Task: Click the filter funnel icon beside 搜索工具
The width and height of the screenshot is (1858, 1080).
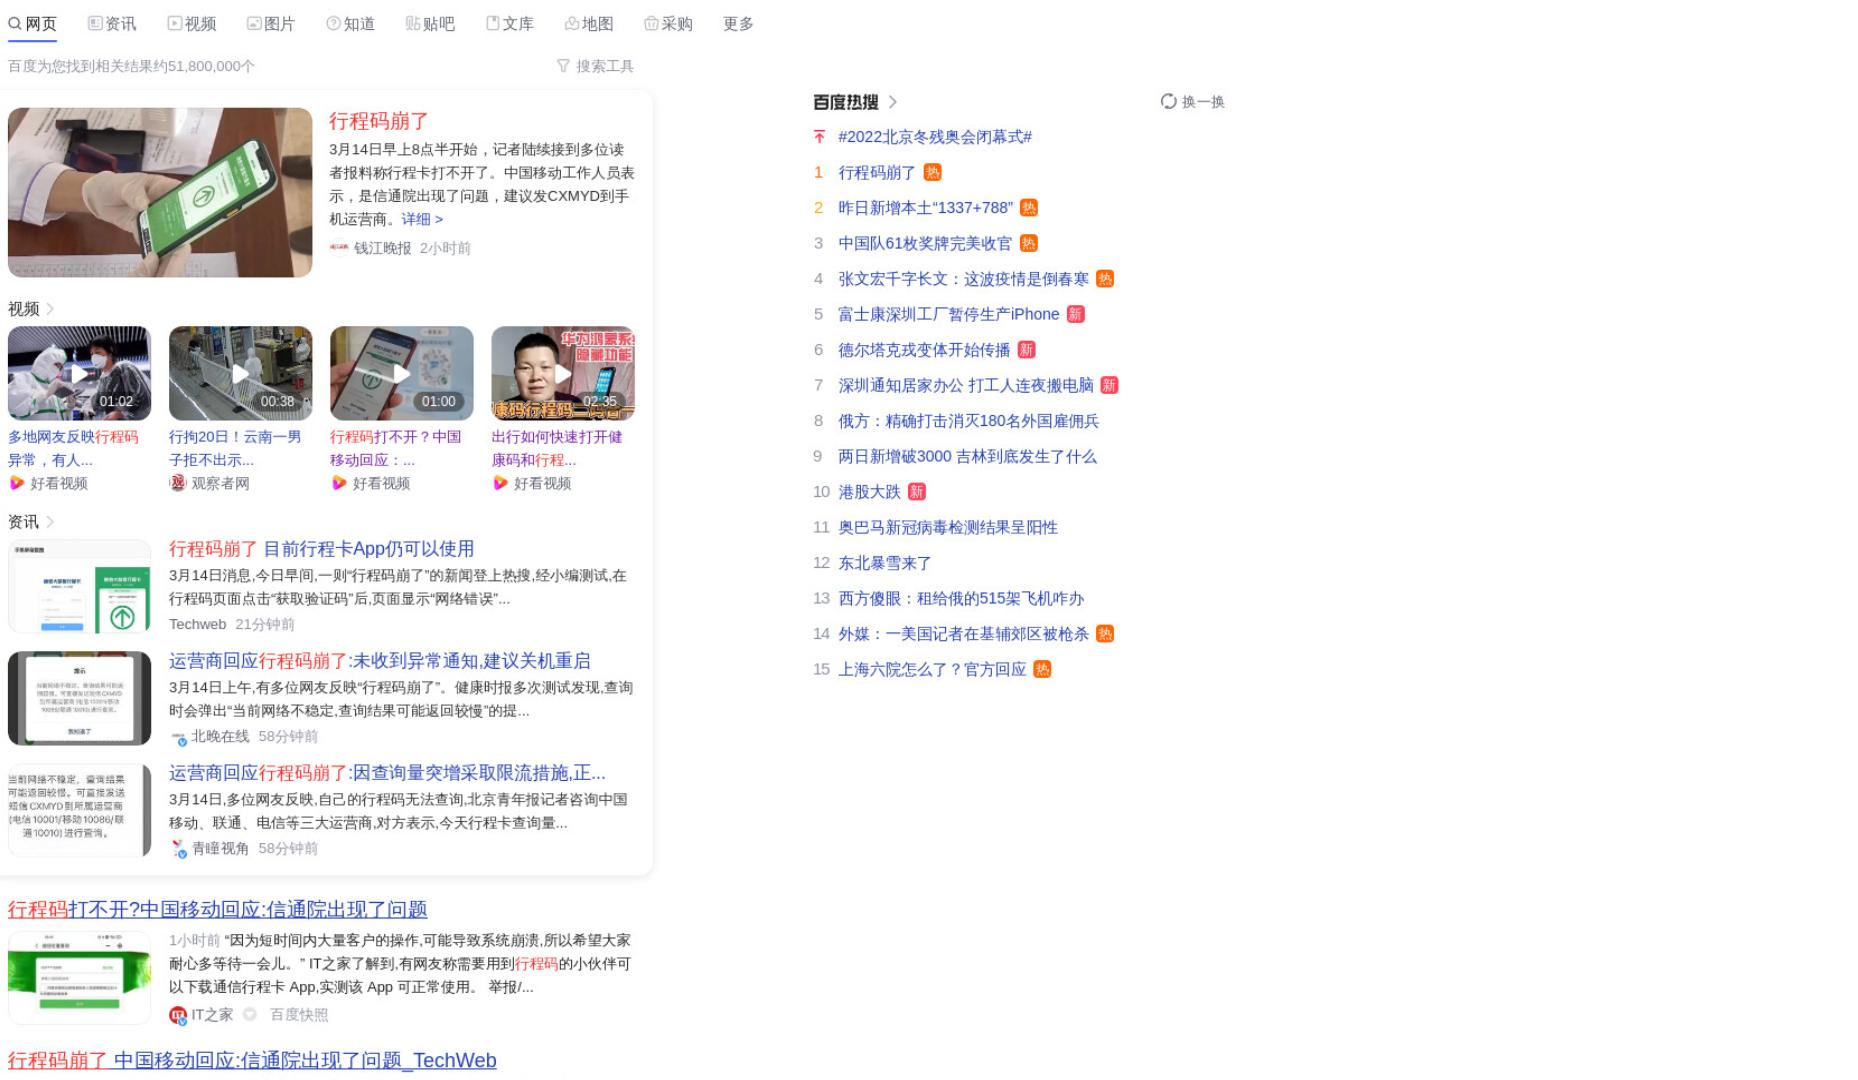Action: 563,66
